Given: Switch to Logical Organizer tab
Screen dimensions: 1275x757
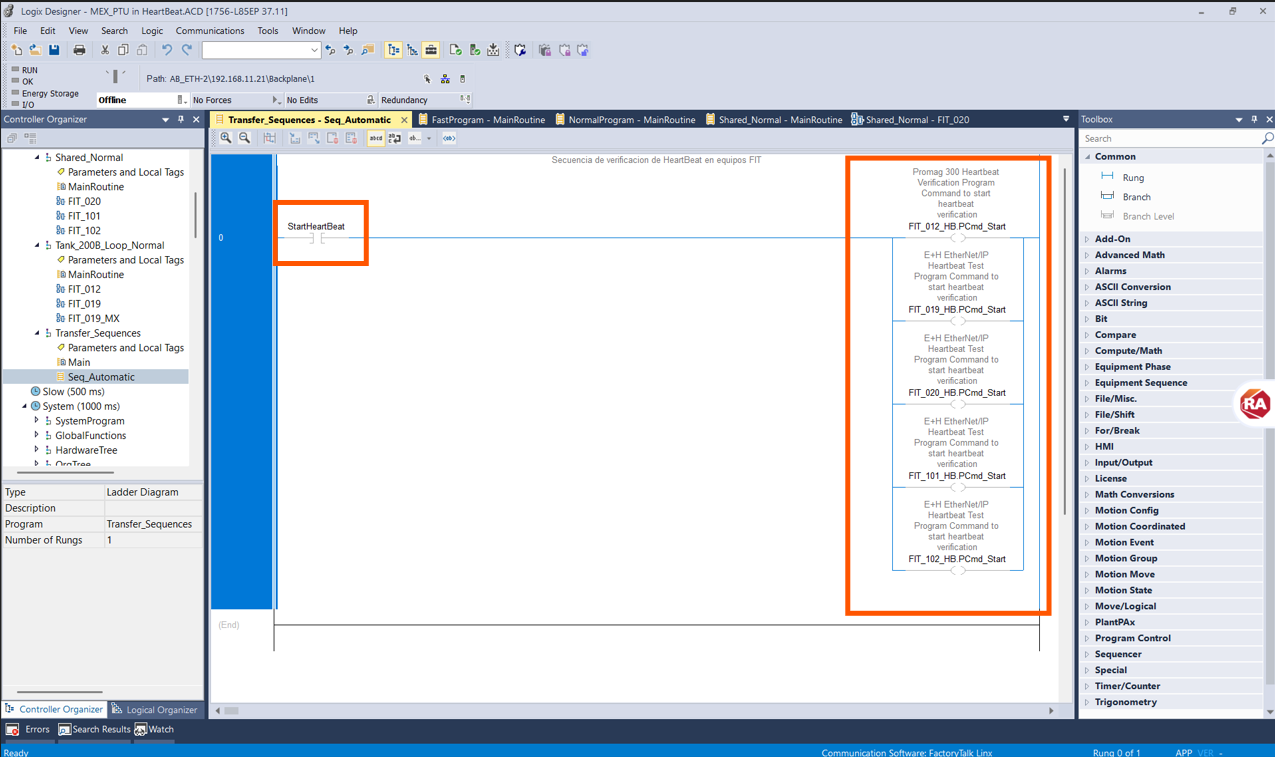Looking at the screenshot, I should (x=155, y=710).
